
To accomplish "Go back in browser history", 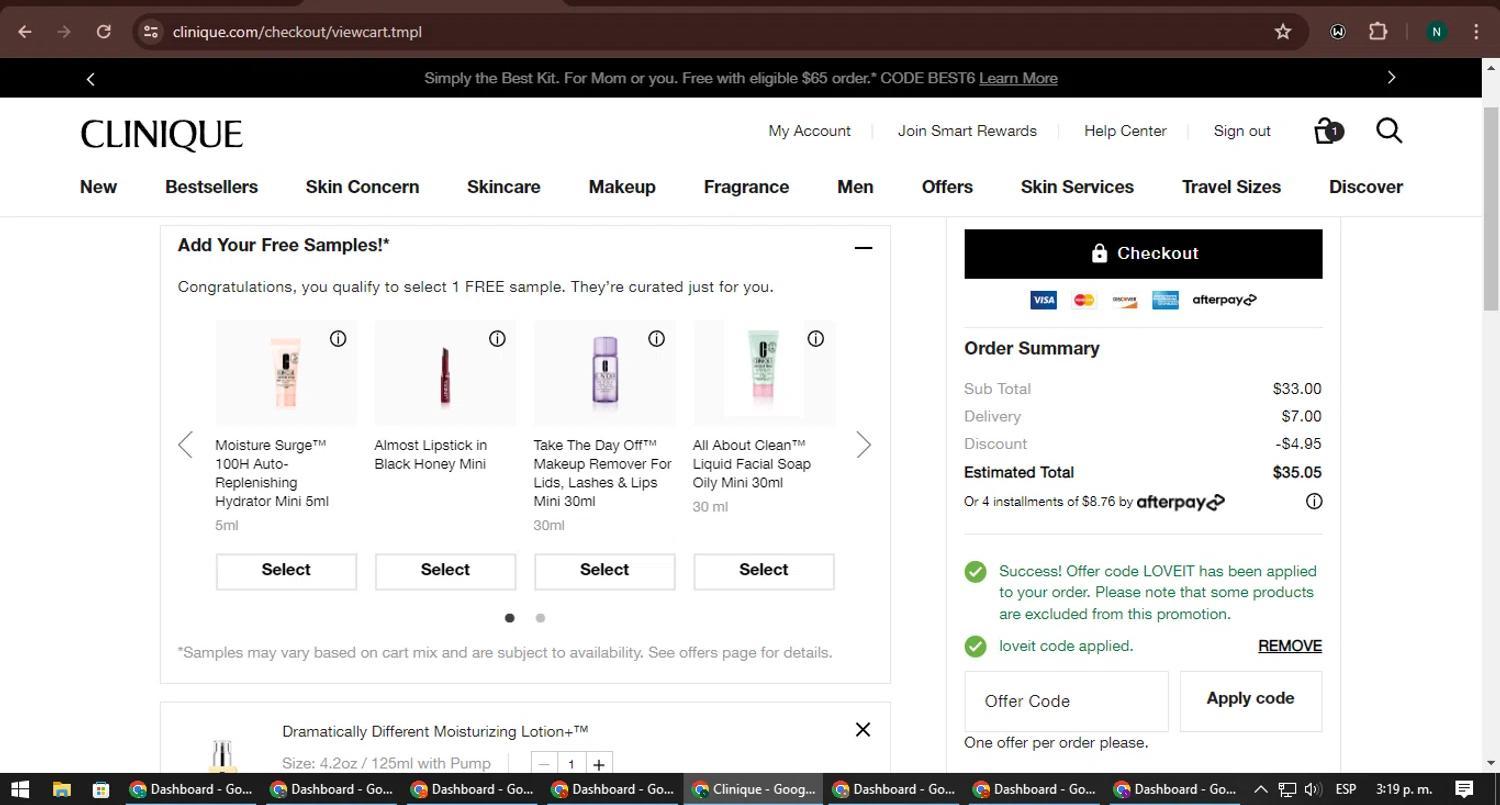I will tap(25, 32).
